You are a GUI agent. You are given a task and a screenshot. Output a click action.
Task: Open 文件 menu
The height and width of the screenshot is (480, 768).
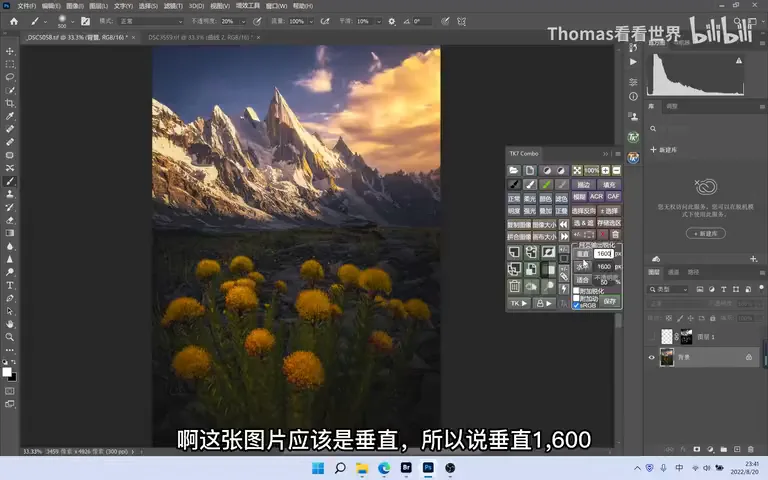[26, 6]
